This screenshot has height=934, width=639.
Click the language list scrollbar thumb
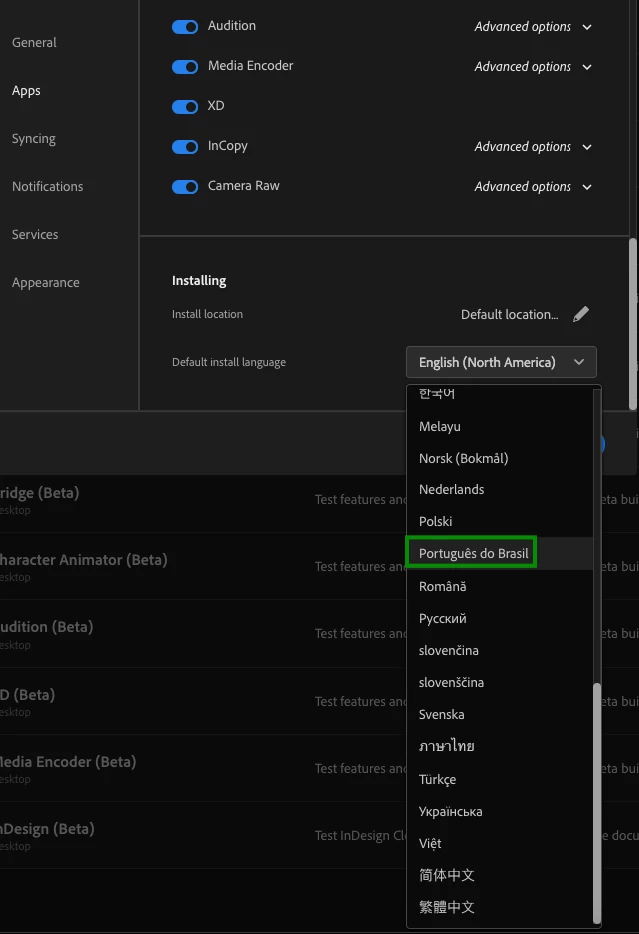coord(597,802)
